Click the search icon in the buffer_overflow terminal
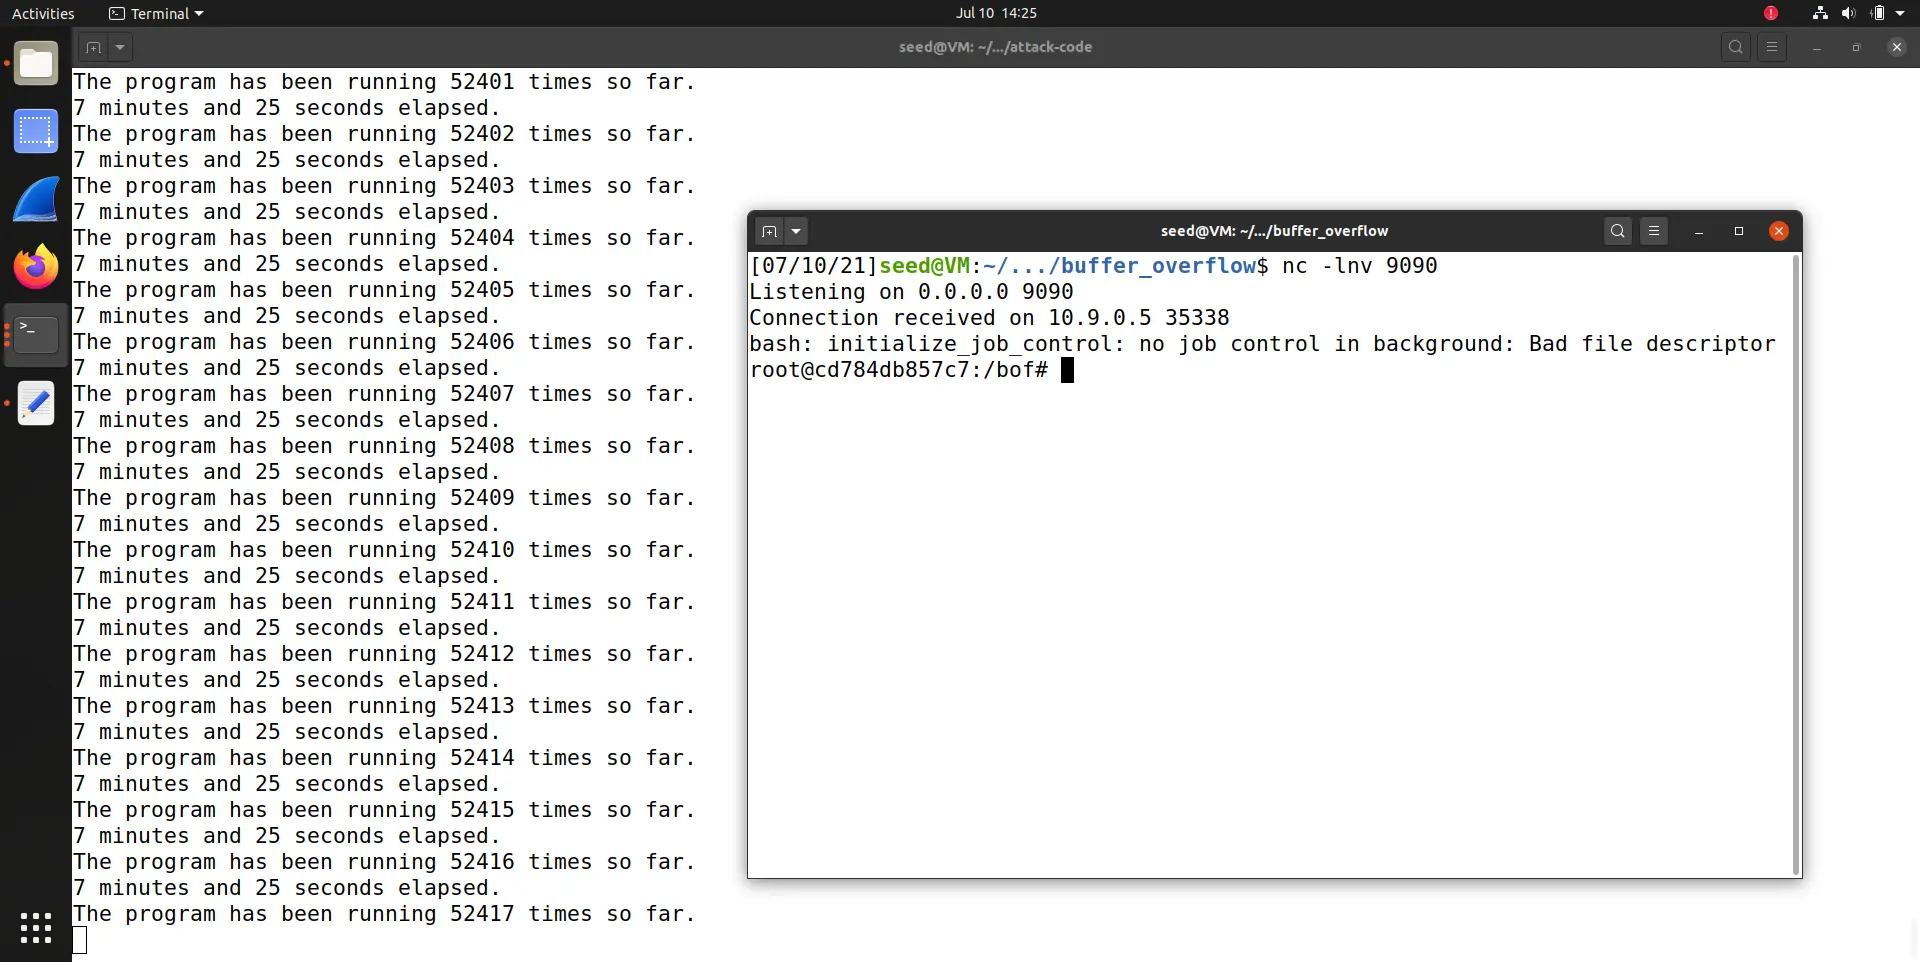This screenshot has height=962, width=1920. 1617,231
